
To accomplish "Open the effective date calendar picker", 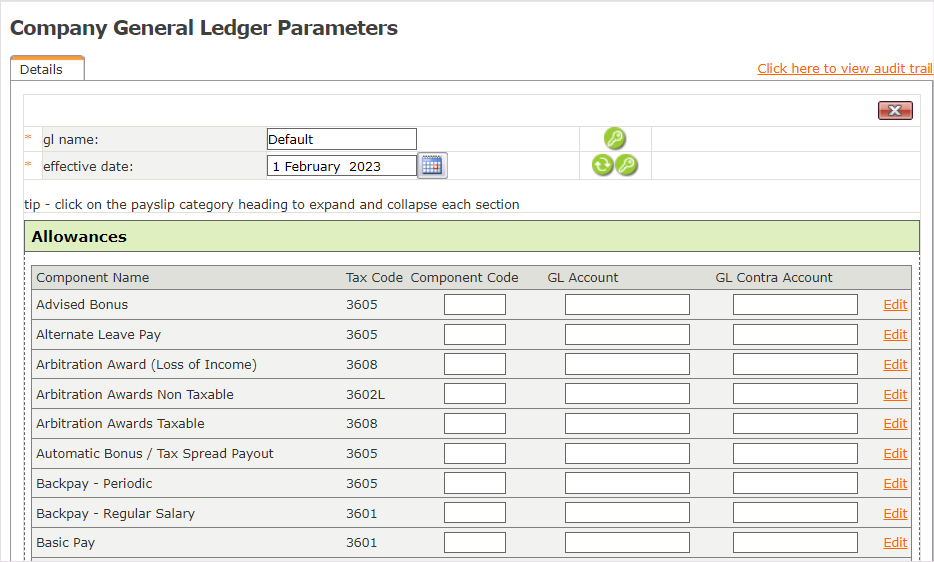I will pos(432,166).
